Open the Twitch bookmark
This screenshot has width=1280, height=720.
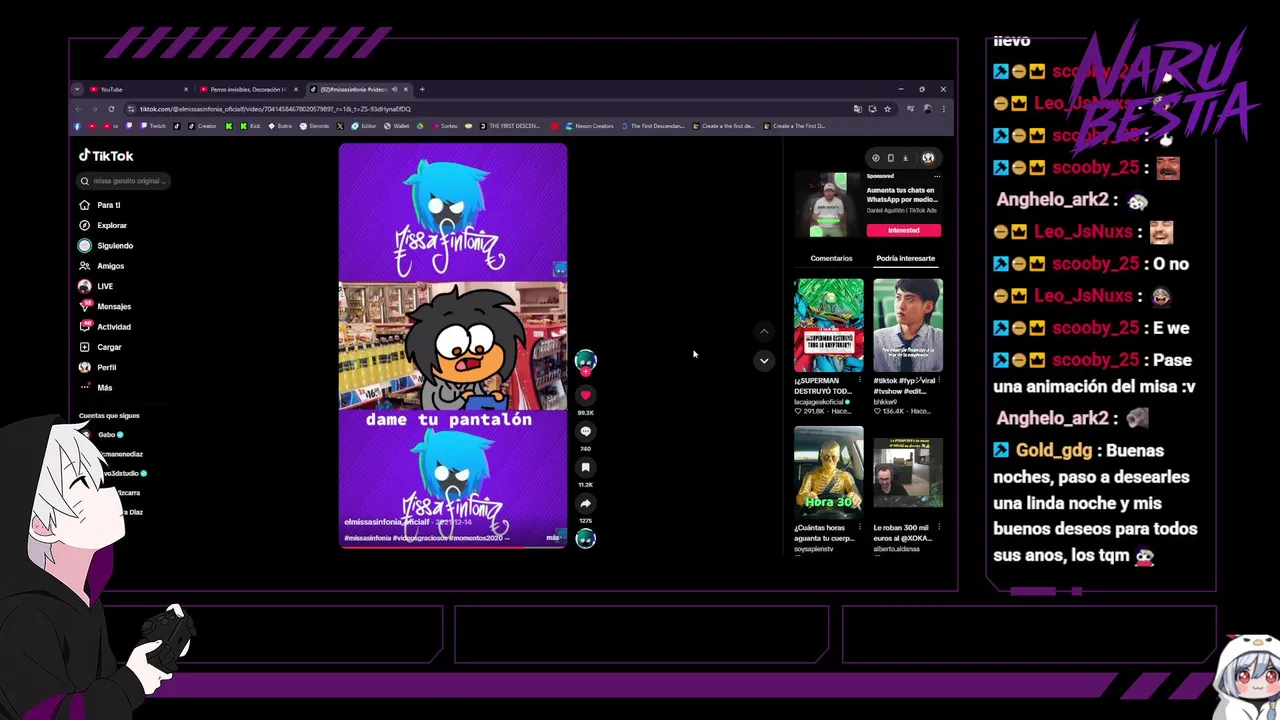pos(154,126)
